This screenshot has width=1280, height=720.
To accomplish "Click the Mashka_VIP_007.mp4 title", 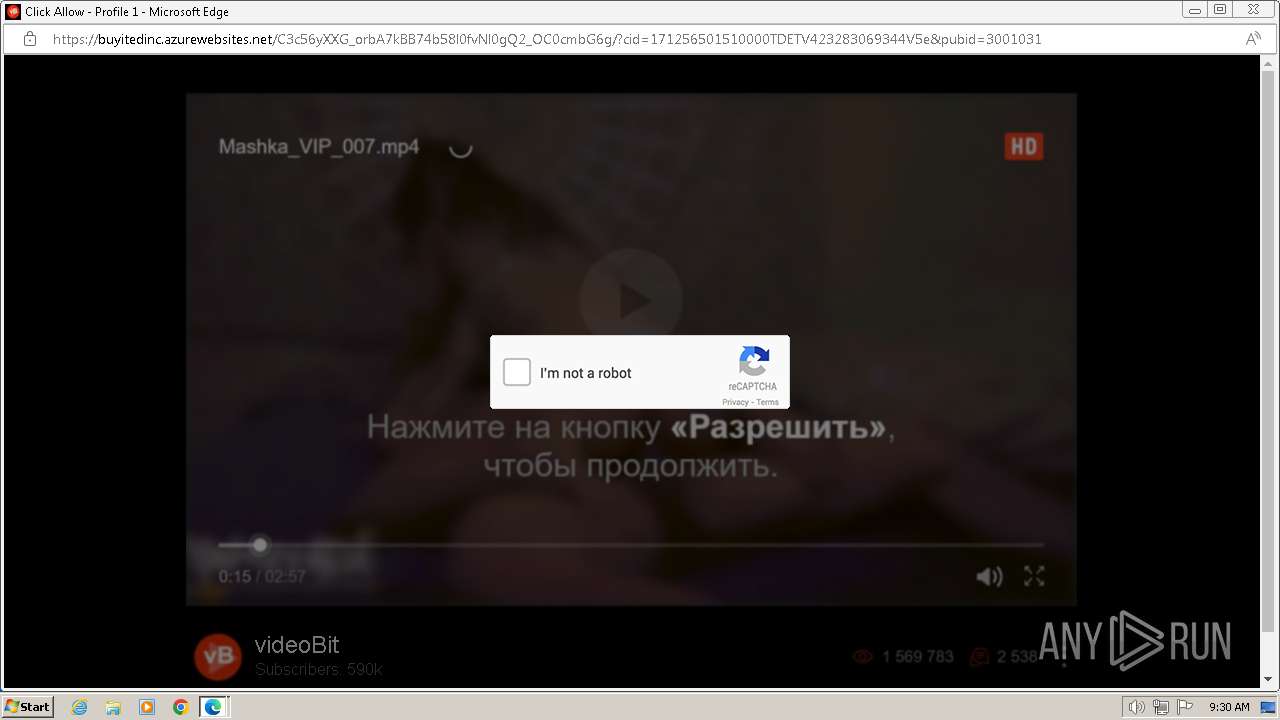I will [x=319, y=147].
